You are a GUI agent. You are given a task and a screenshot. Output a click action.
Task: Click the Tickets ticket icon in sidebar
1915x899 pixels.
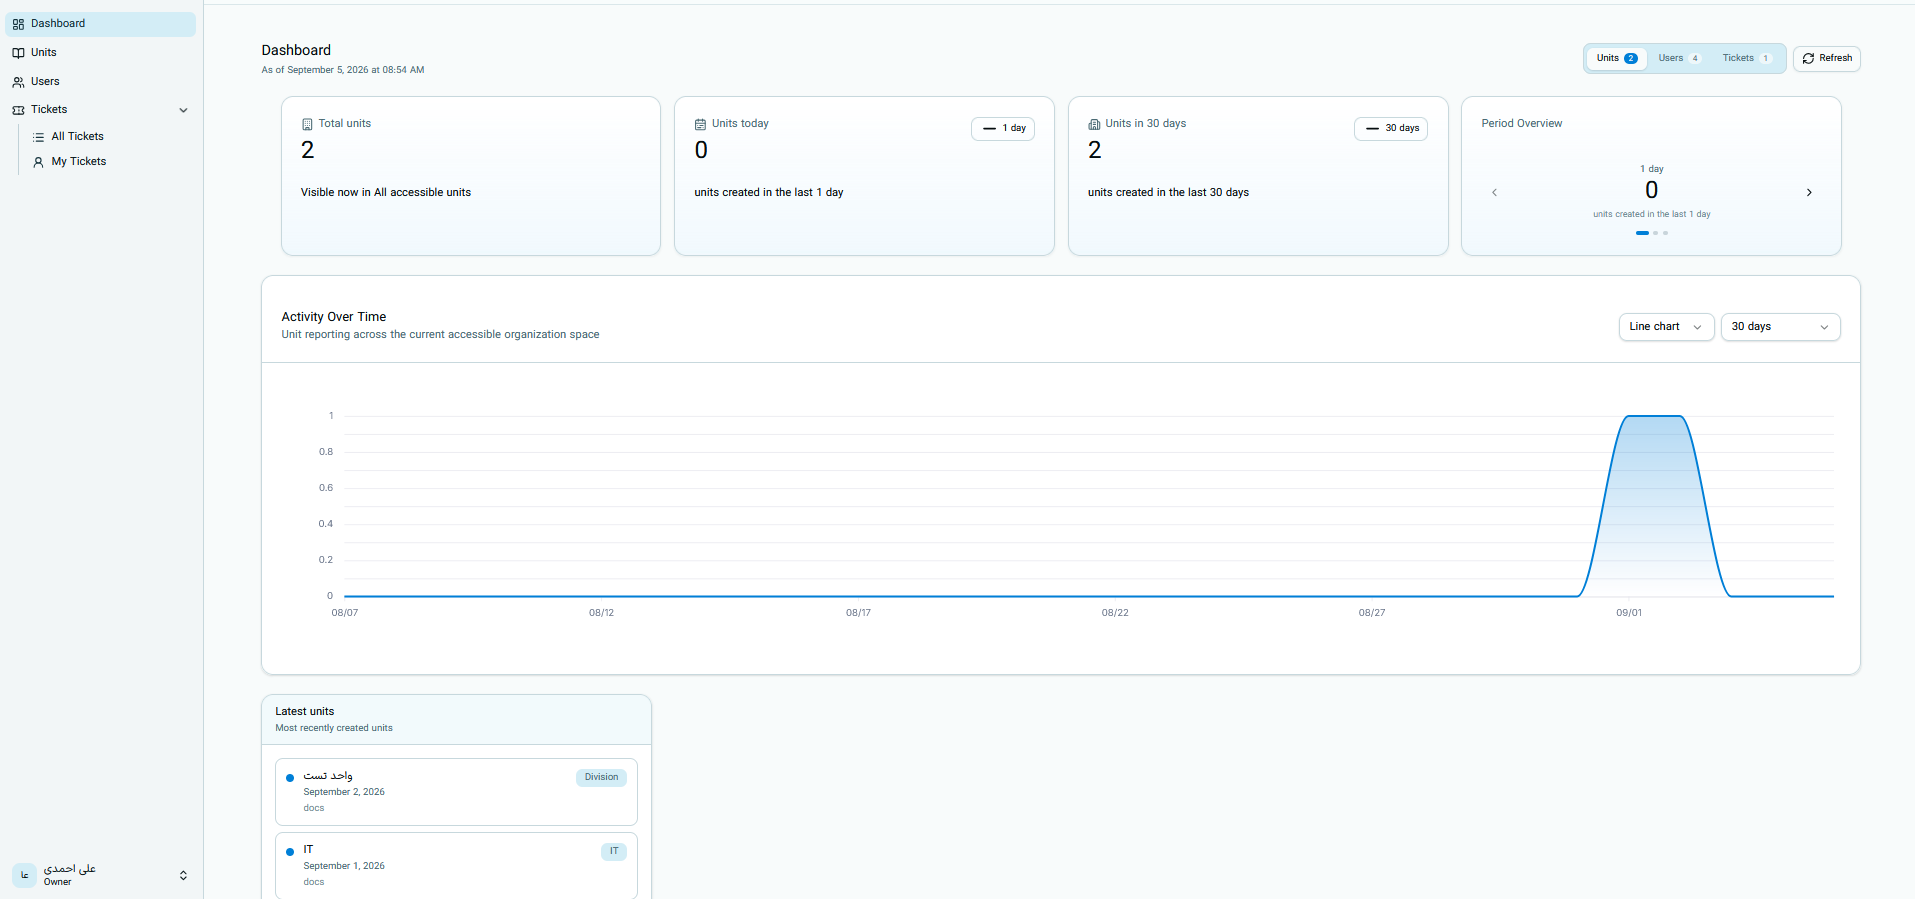click(x=18, y=110)
